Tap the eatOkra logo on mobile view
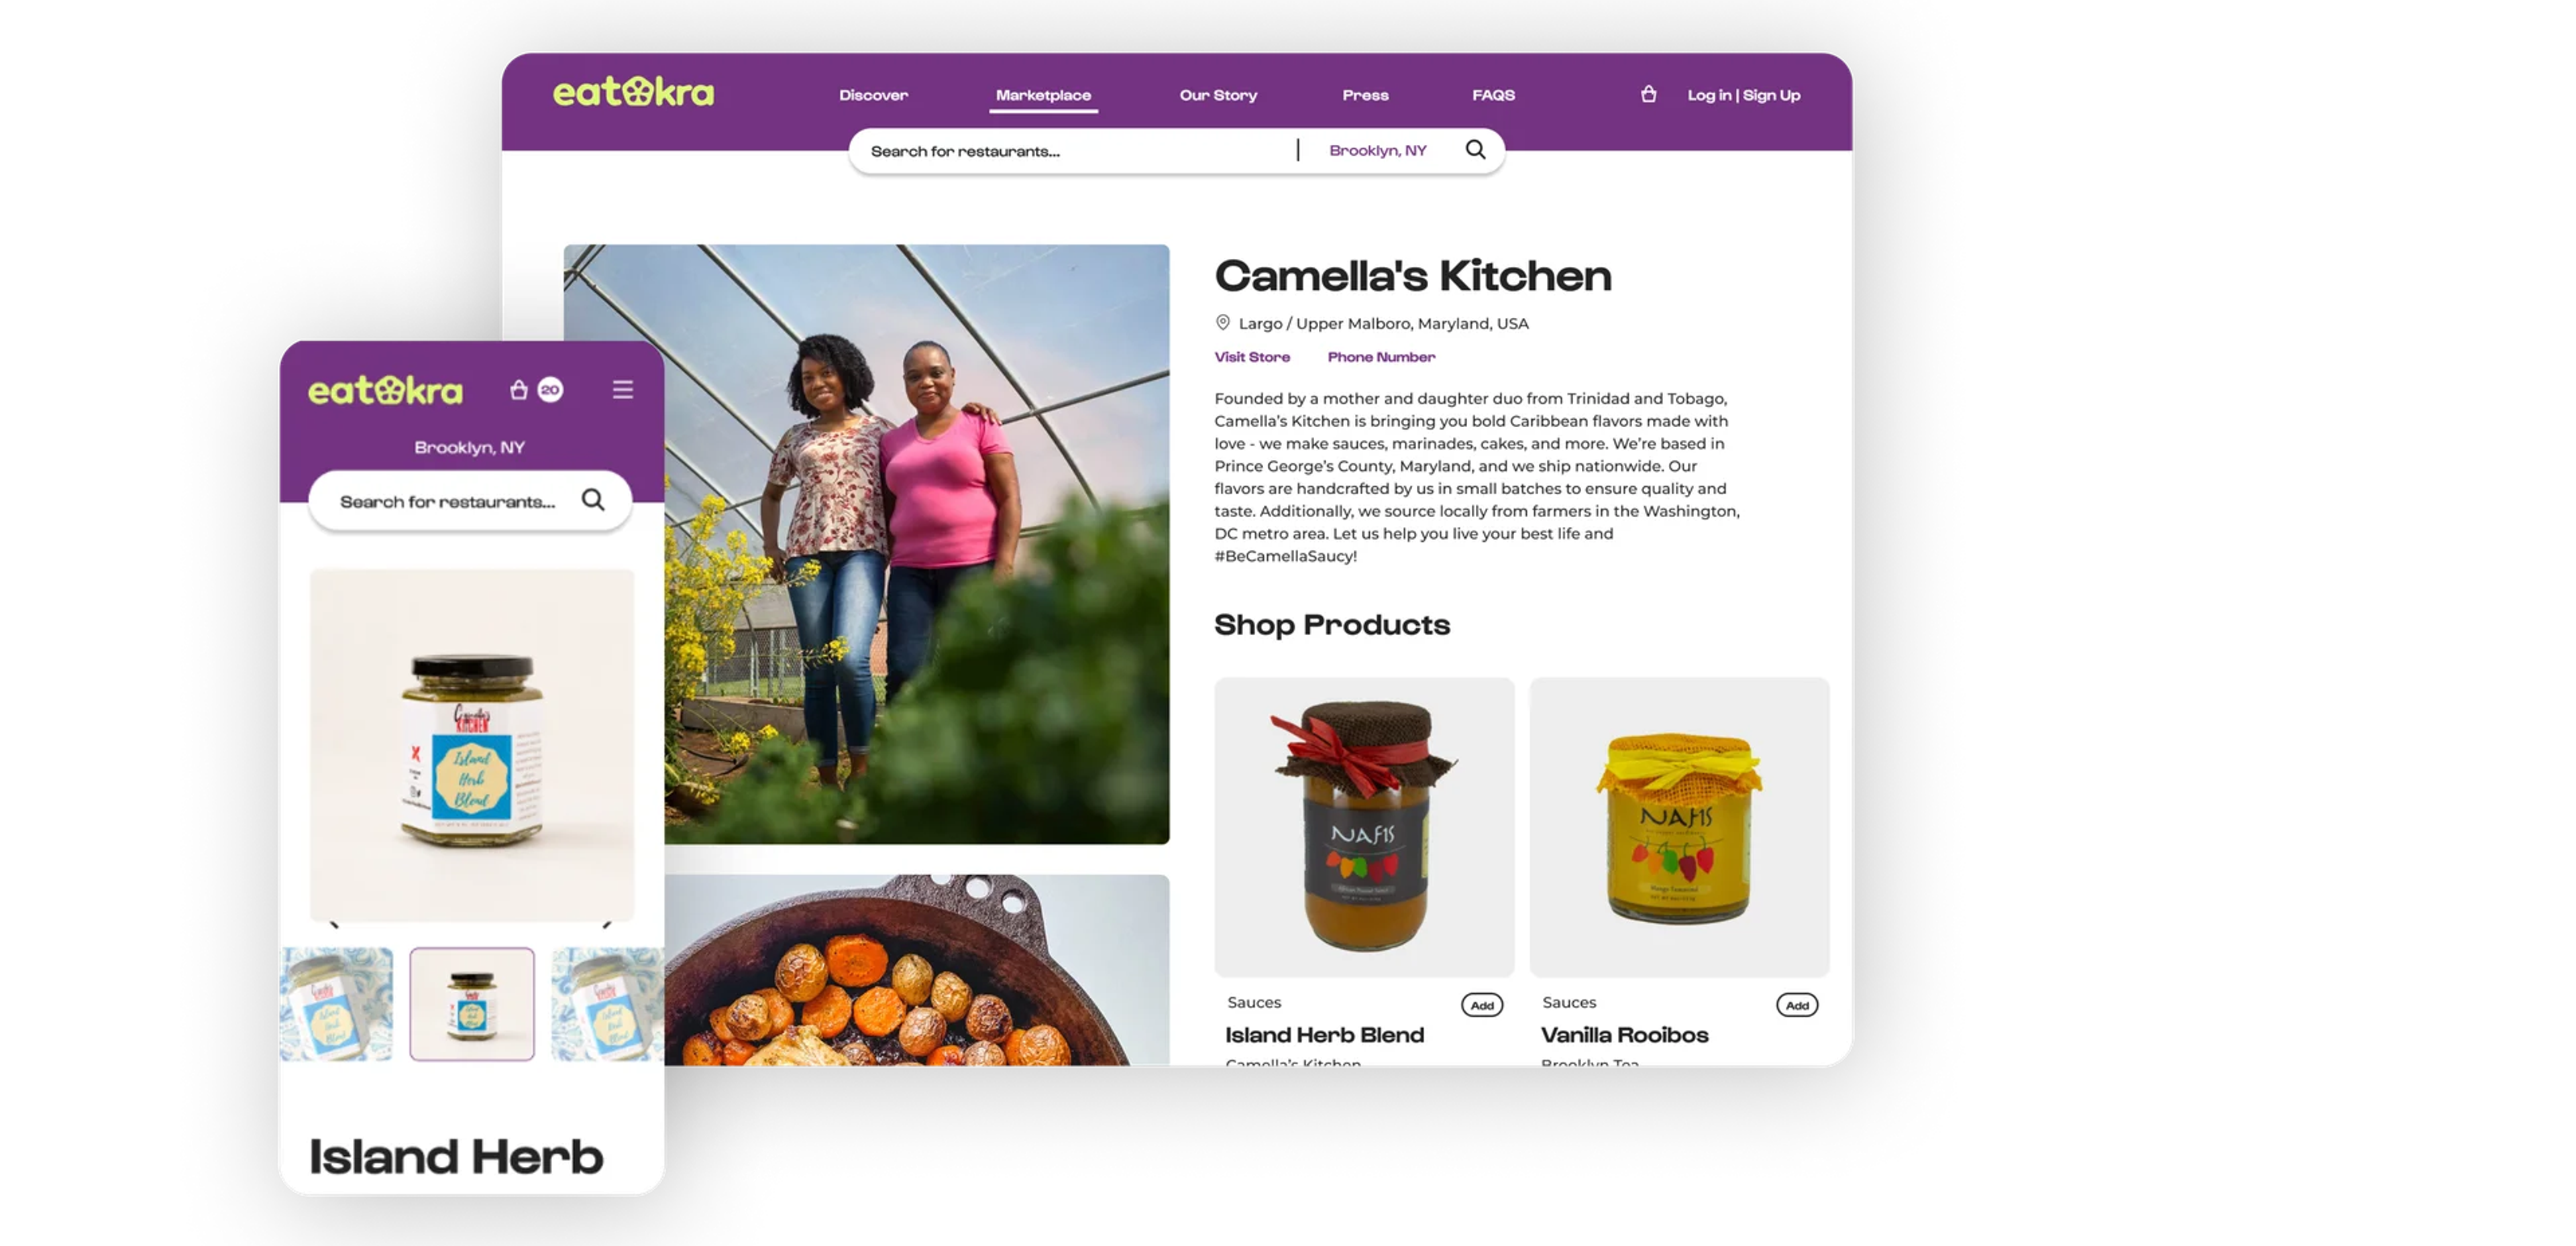 click(x=385, y=390)
